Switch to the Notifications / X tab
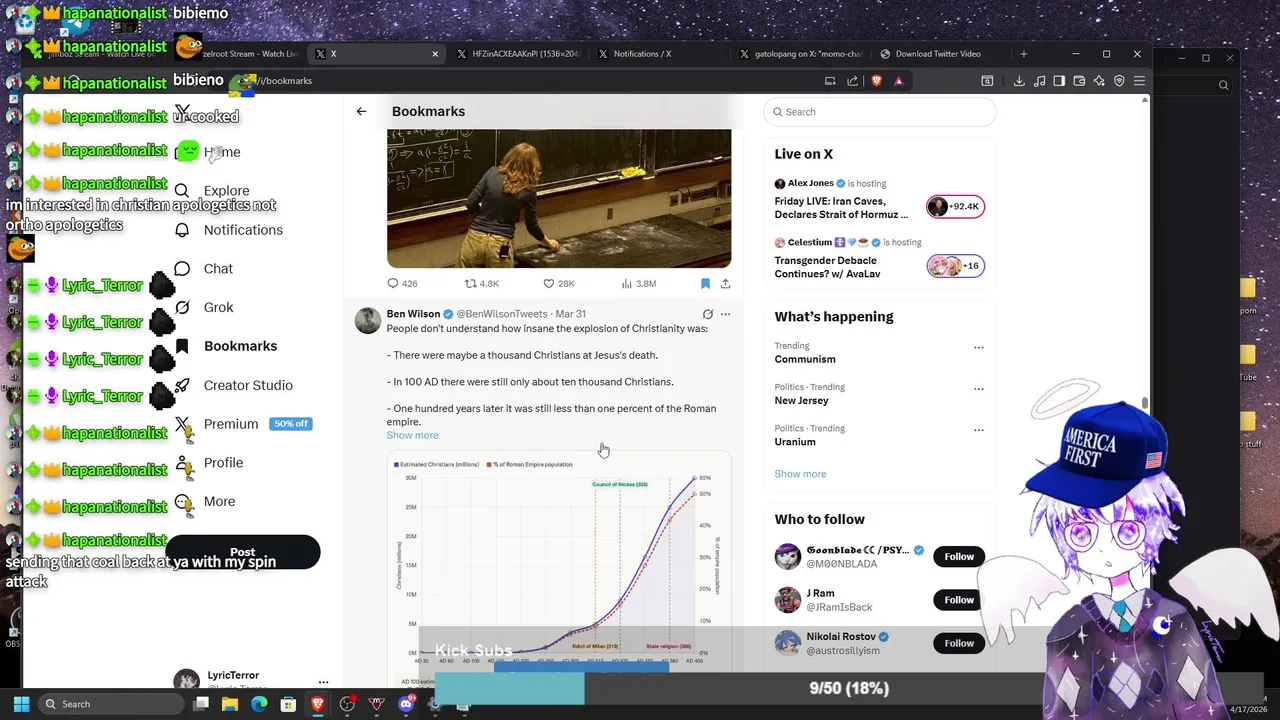 pos(660,54)
